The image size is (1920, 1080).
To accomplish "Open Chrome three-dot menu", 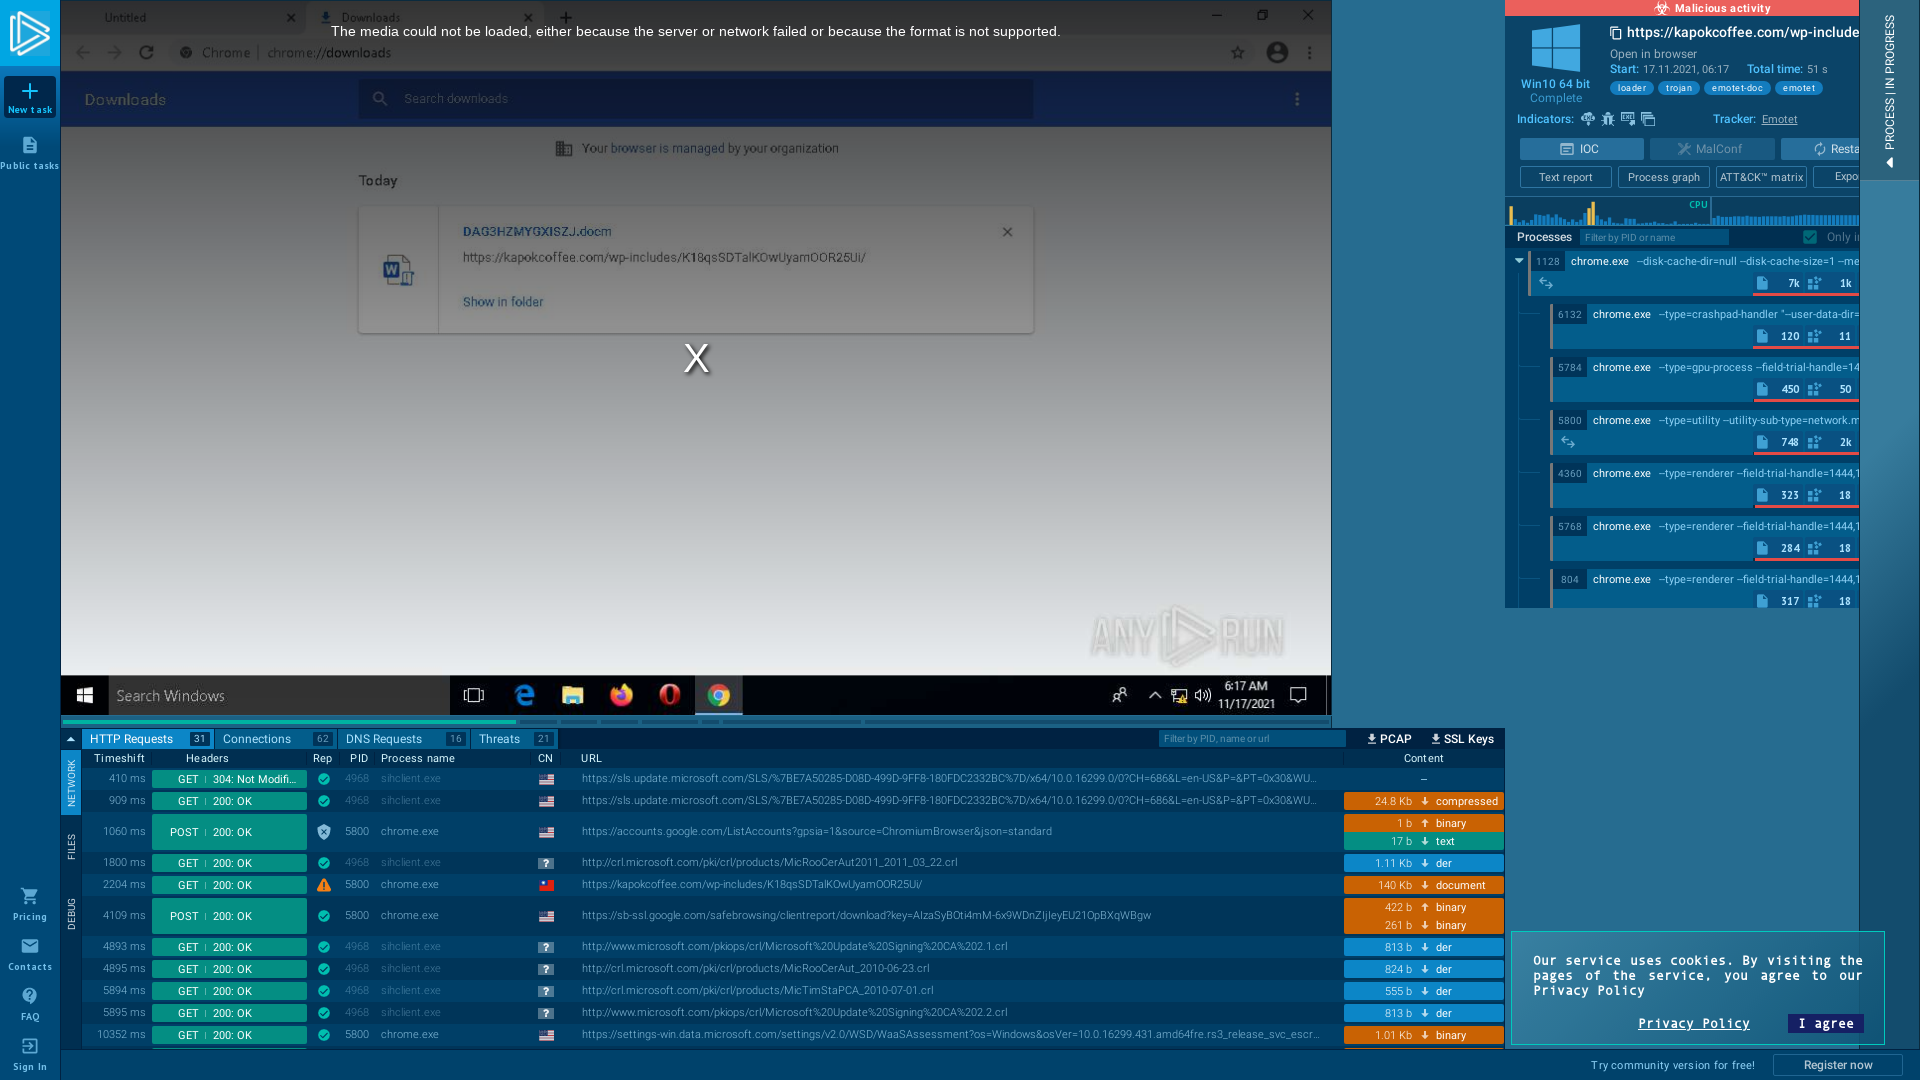I will tap(1309, 52).
